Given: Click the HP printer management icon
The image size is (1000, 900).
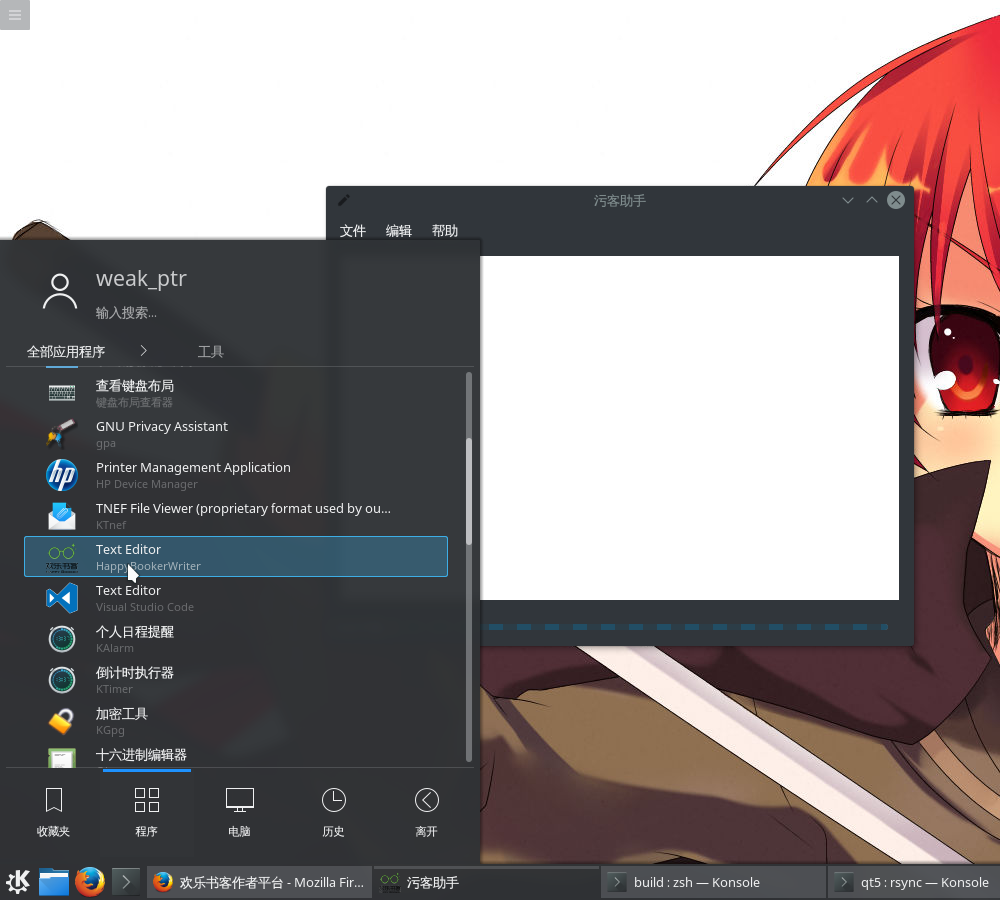Looking at the screenshot, I should (x=62, y=475).
